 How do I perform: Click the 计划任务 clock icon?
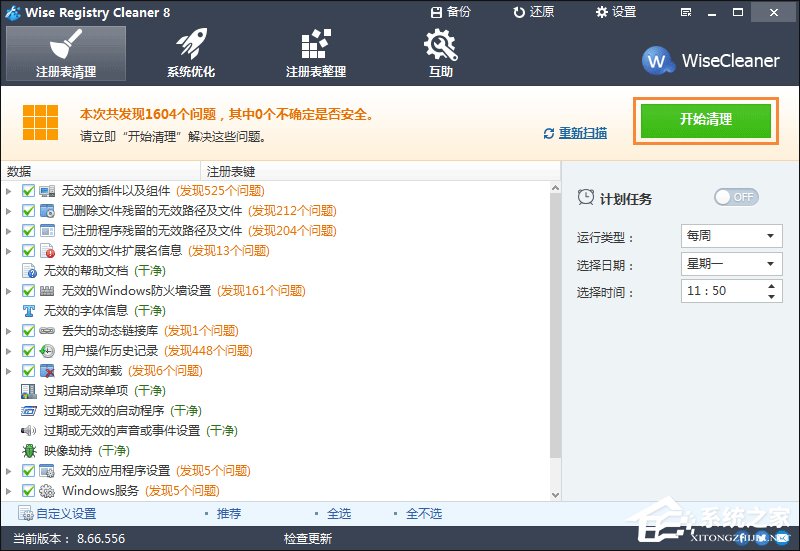(x=586, y=197)
